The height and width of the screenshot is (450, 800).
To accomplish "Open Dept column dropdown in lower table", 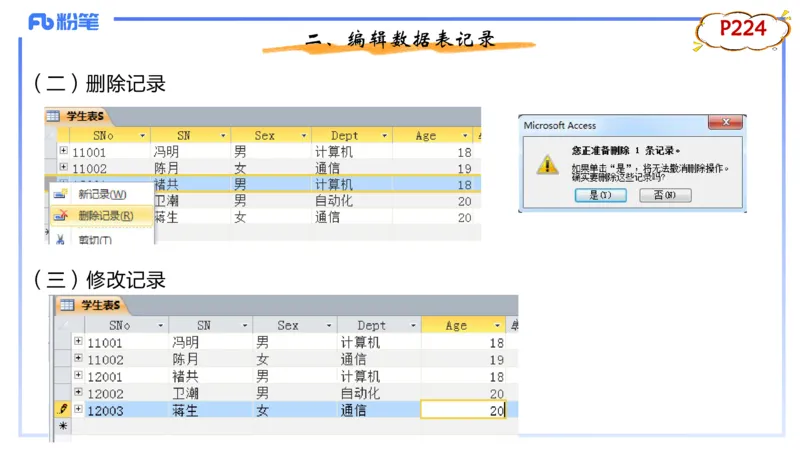I will tap(413, 326).
